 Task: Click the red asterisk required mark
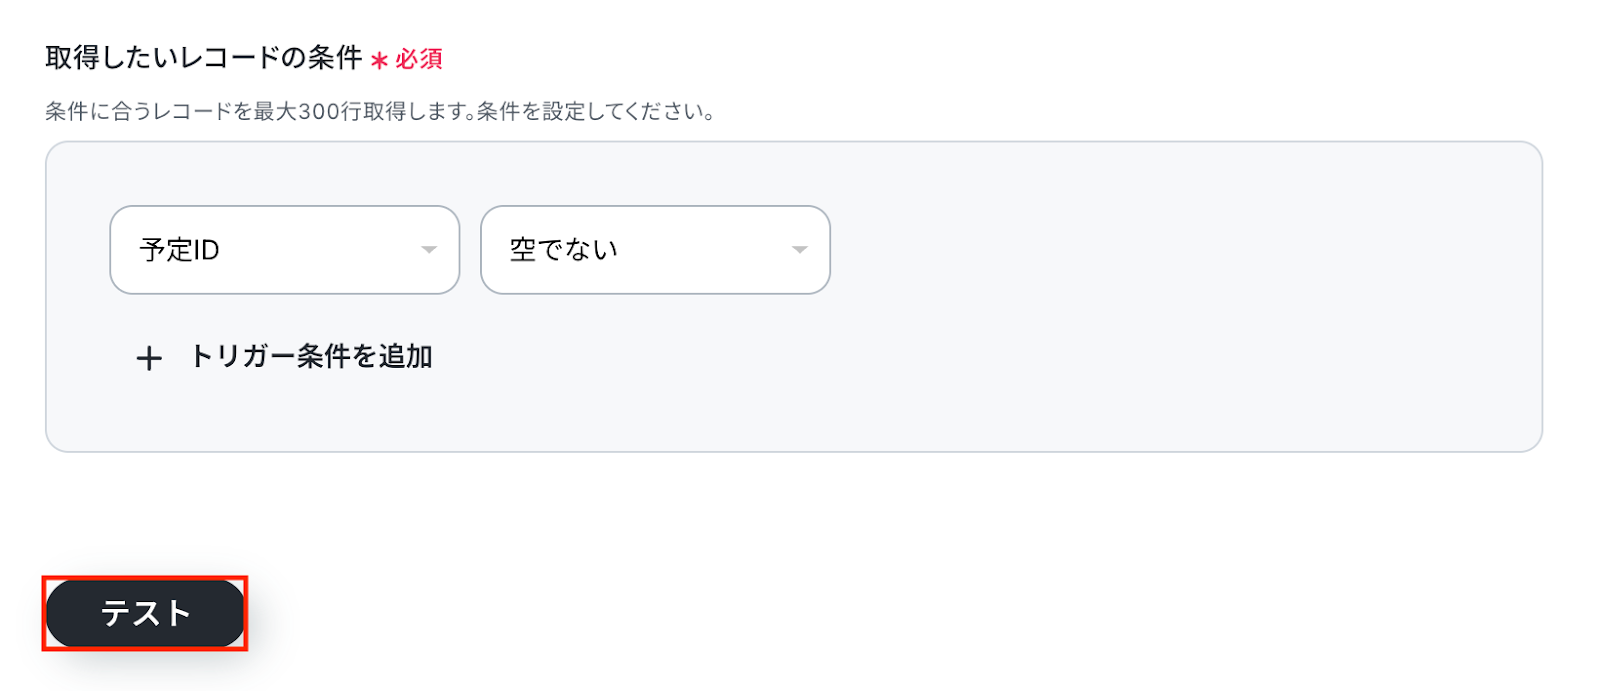tap(379, 61)
